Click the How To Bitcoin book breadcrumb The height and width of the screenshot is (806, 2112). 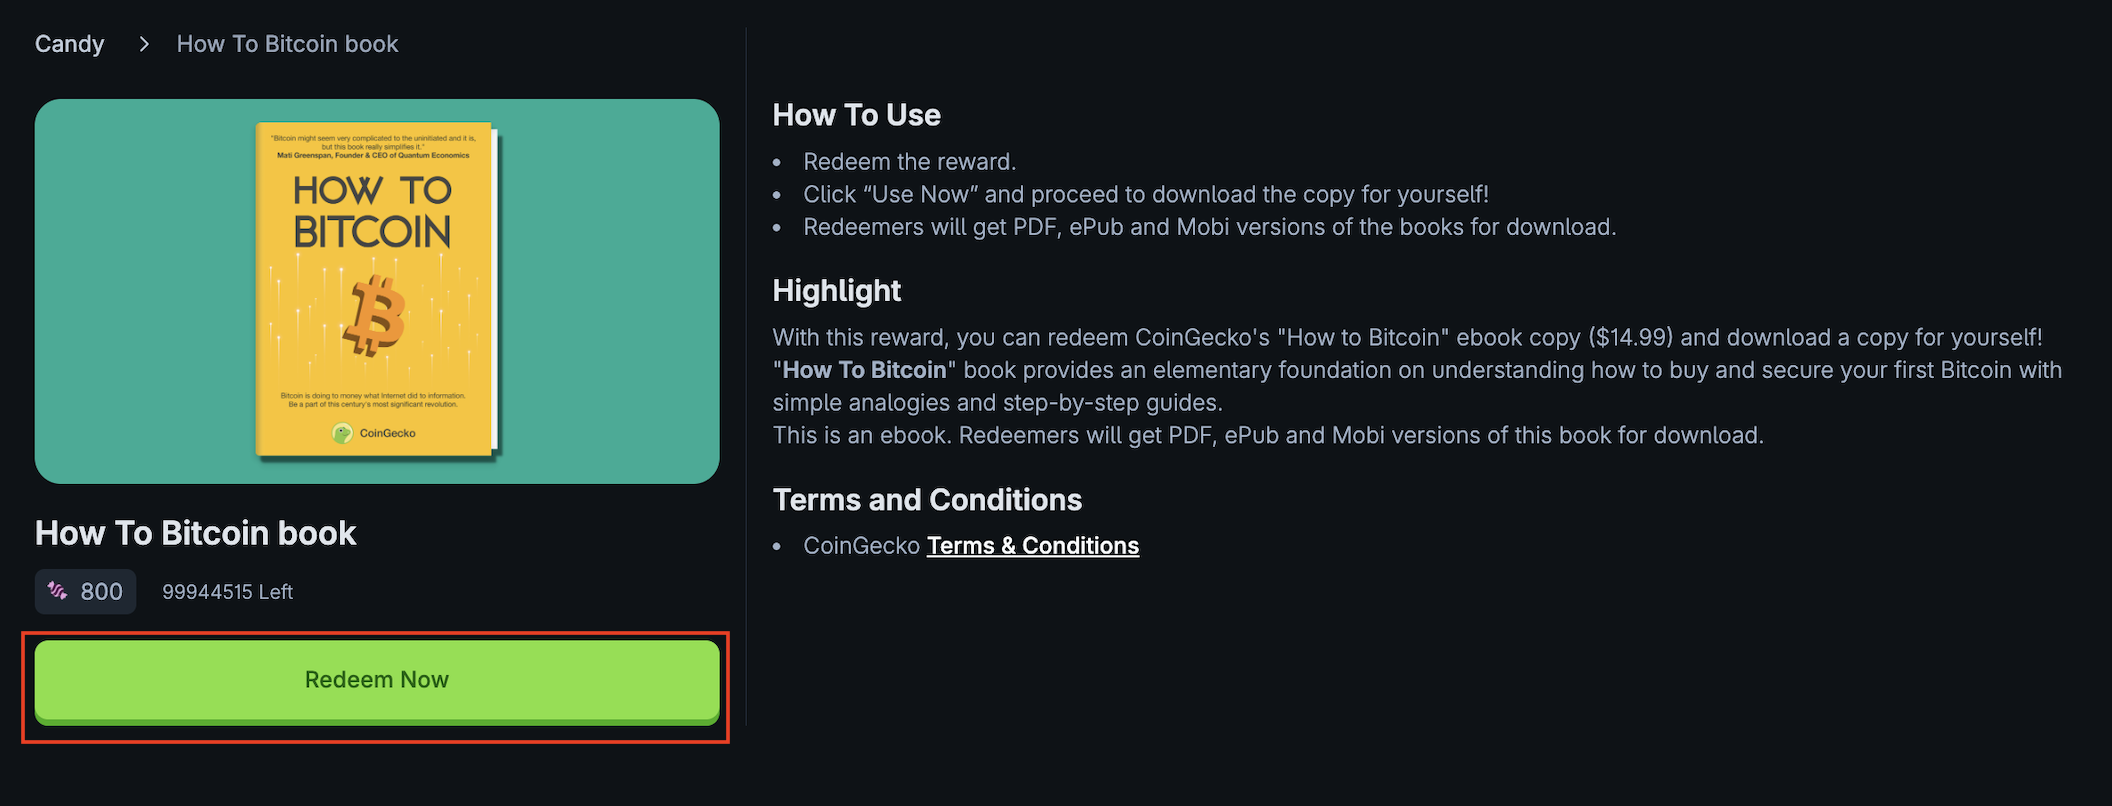[x=287, y=44]
